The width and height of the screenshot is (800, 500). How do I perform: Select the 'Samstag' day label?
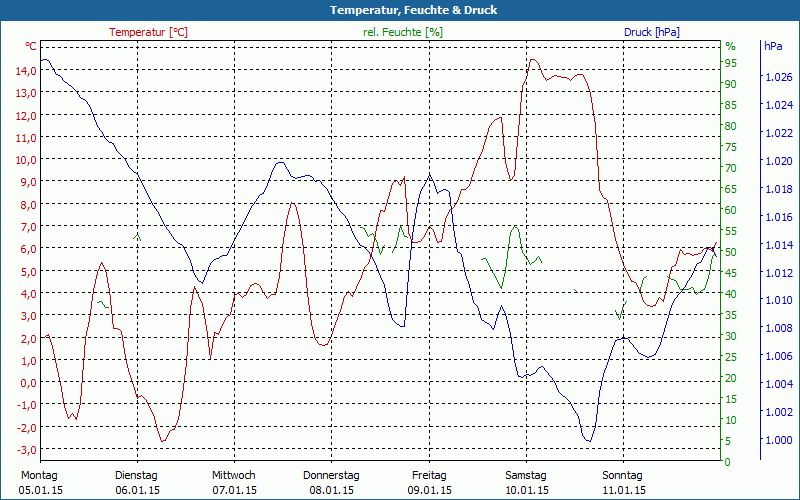point(526,475)
